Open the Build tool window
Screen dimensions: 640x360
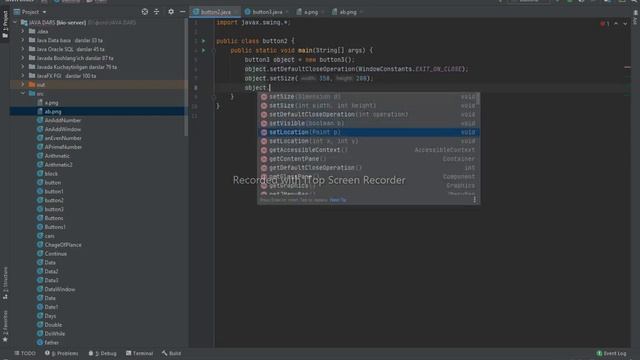(171, 353)
